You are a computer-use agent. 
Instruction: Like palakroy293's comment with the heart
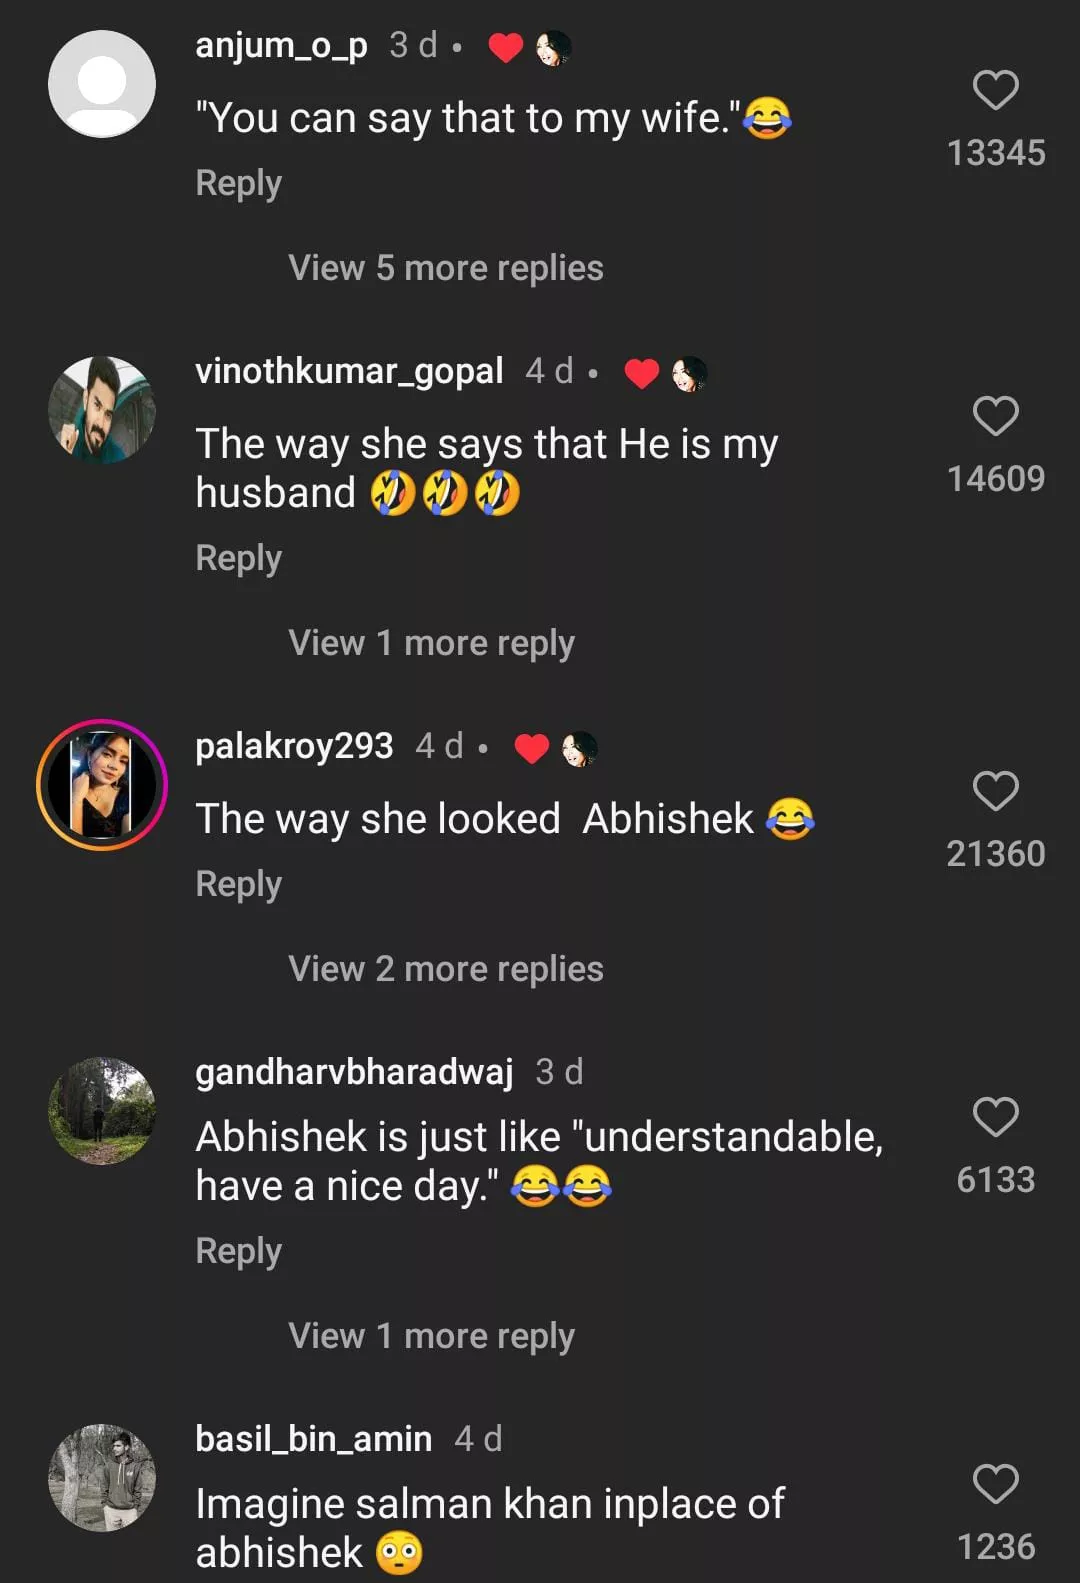click(995, 791)
